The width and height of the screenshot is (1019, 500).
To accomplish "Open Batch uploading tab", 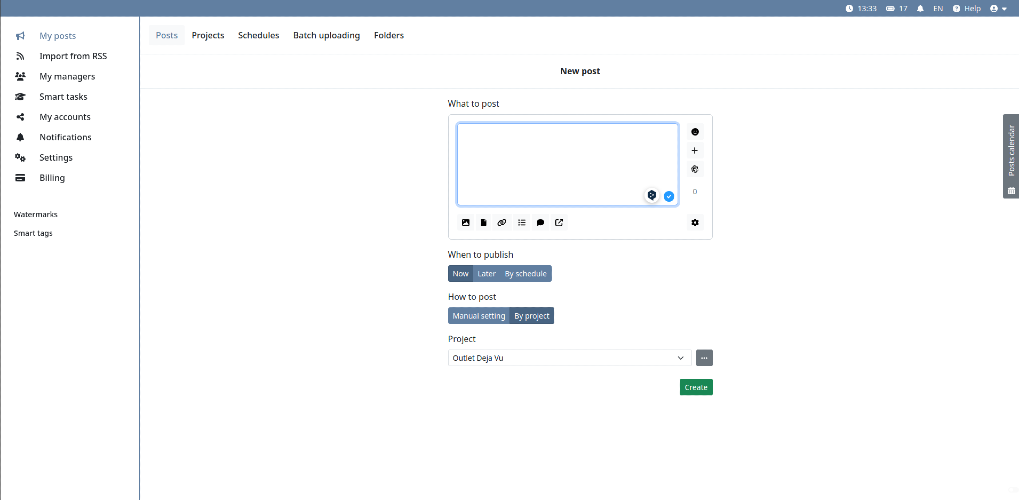I will coord(326,35).
